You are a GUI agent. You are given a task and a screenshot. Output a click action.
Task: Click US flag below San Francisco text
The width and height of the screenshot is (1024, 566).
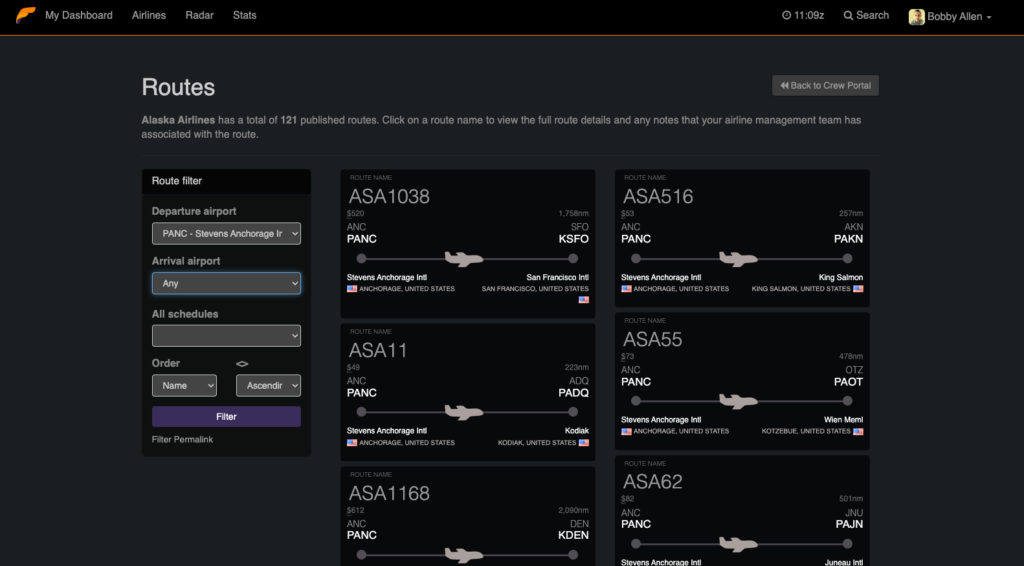[x=584, y=300]
